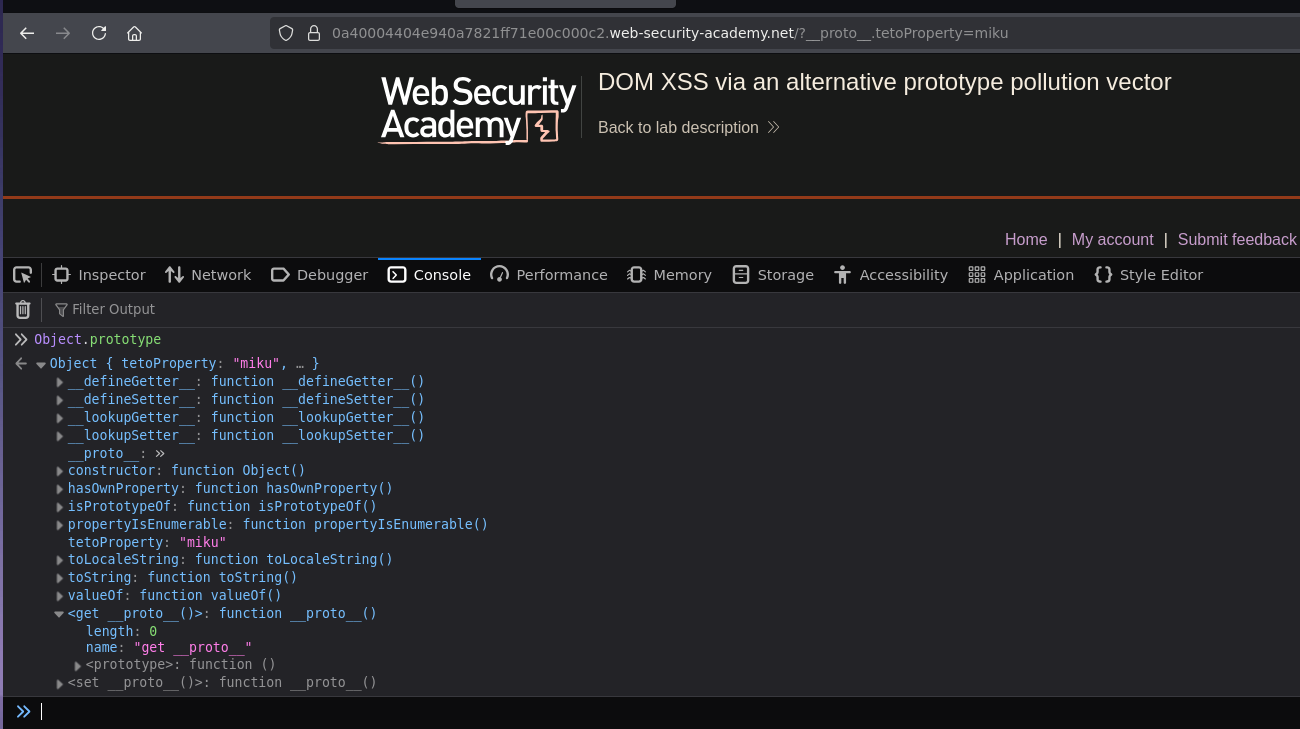Expand the __lookupSetter__ function entry

tap(60, 436)
